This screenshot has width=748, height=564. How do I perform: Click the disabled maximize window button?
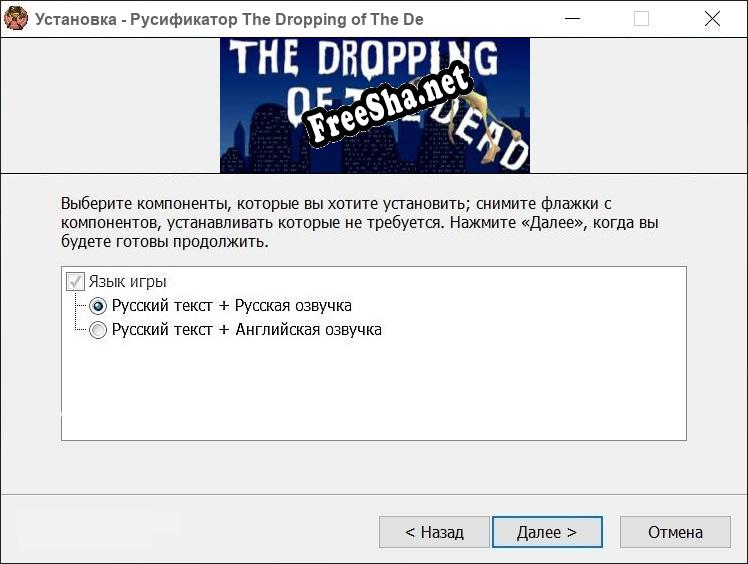click(641, 19)
